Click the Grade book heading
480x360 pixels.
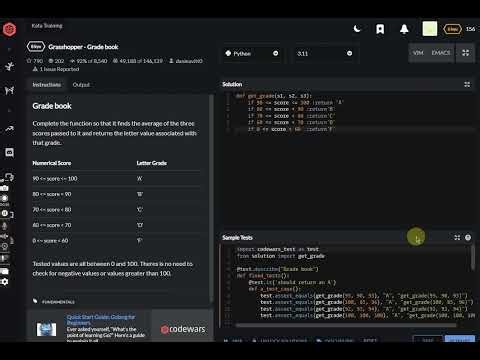pos(52,106)
